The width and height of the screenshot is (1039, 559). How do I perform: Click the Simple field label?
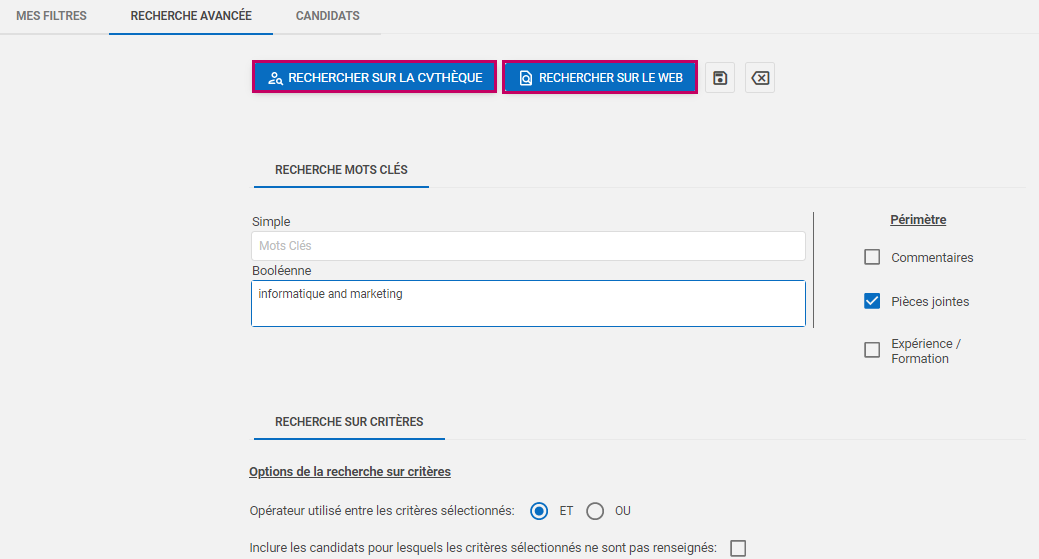[271, 222]
